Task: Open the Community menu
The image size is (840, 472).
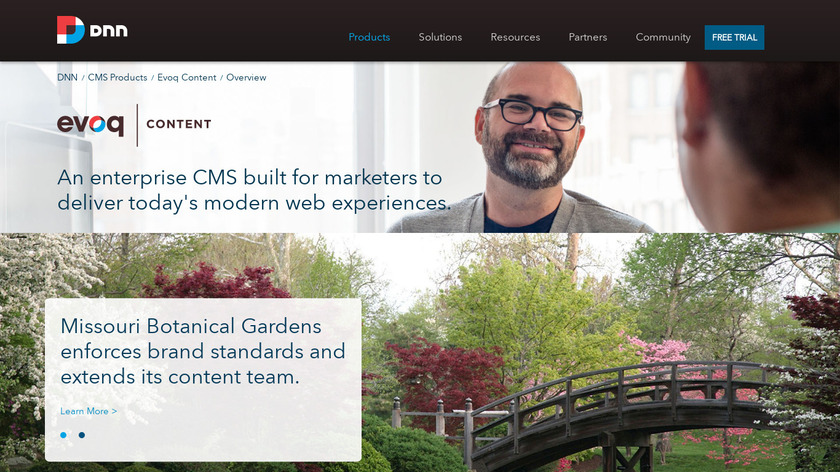Action: [x=663, y=37]
